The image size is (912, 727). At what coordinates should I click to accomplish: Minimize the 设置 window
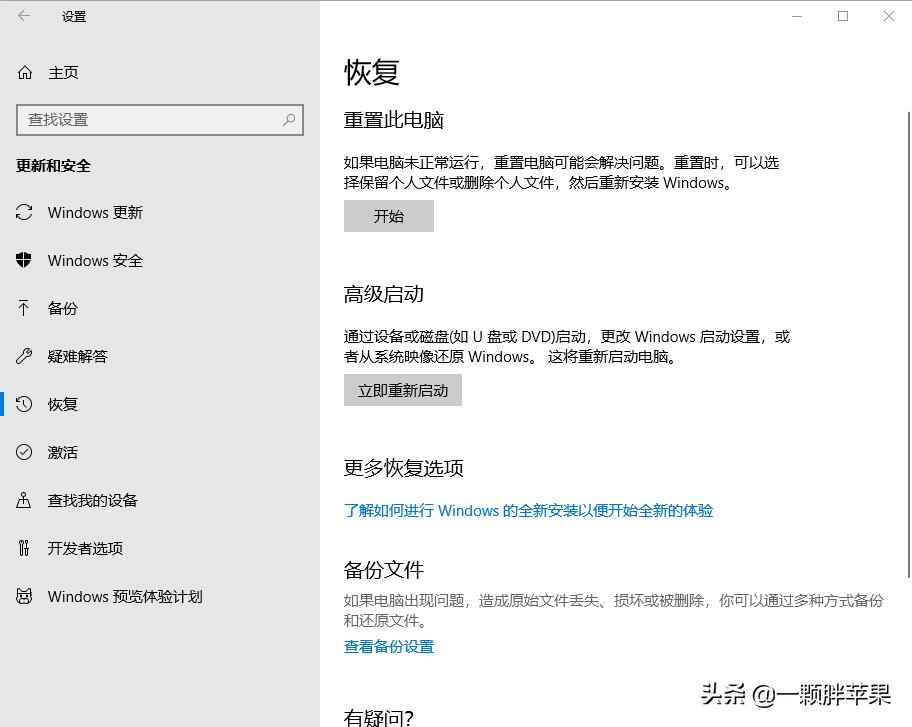click(x=797, y=16)
